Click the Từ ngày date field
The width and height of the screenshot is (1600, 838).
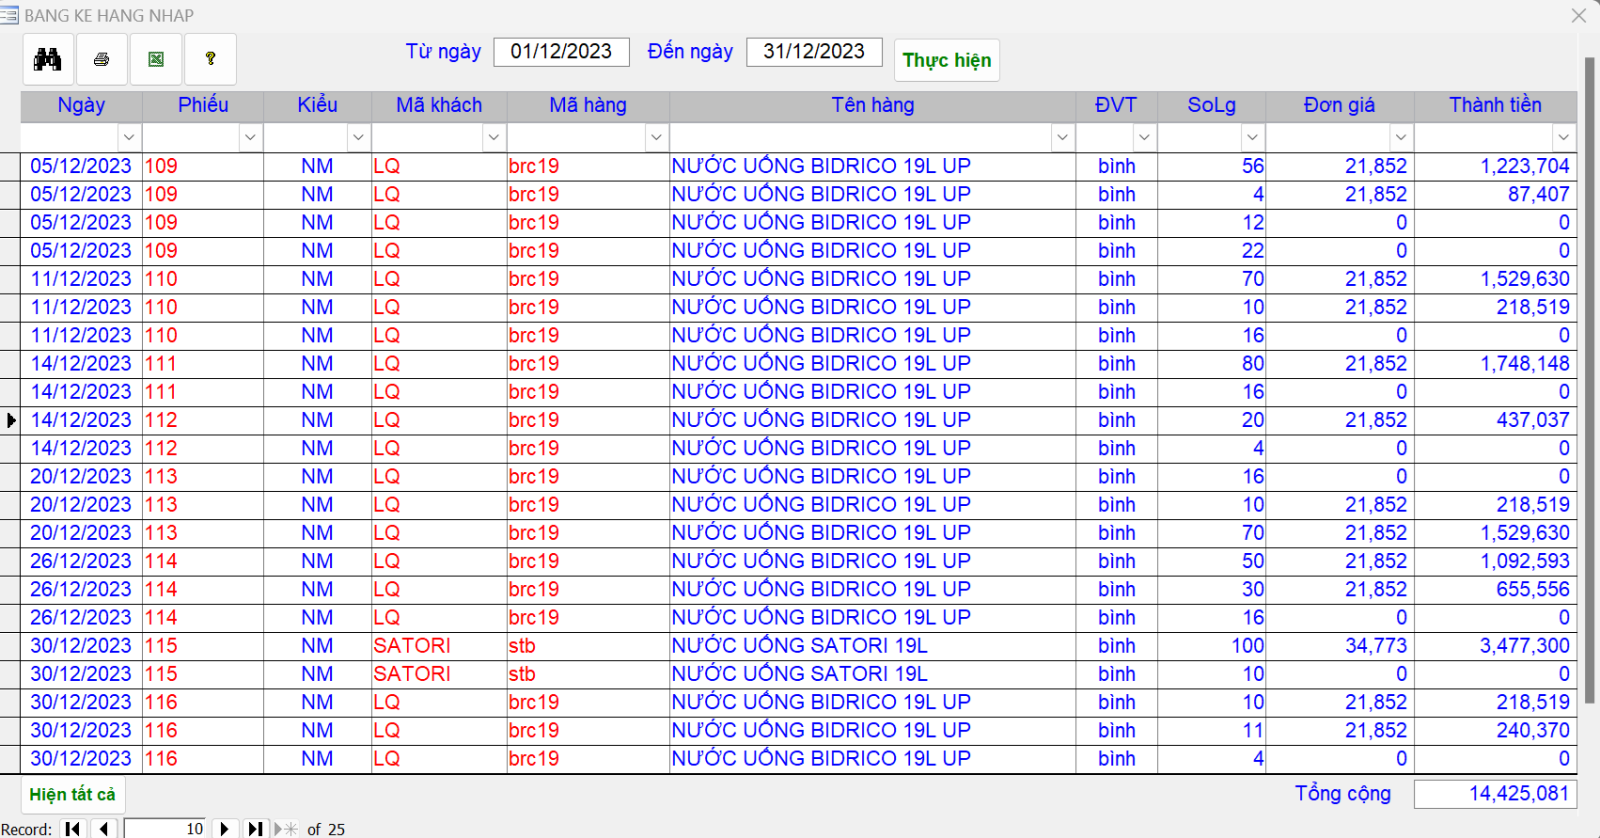pyautogui.click(x=561, y=52)
